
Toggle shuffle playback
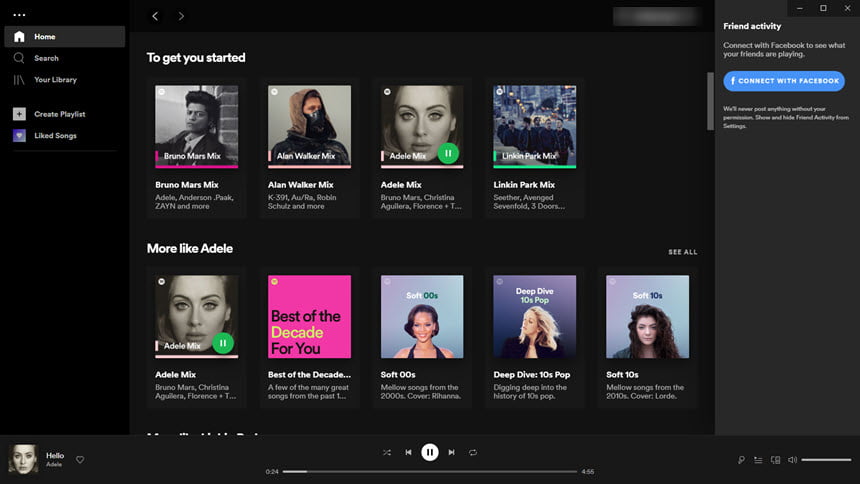coord(387,453)
